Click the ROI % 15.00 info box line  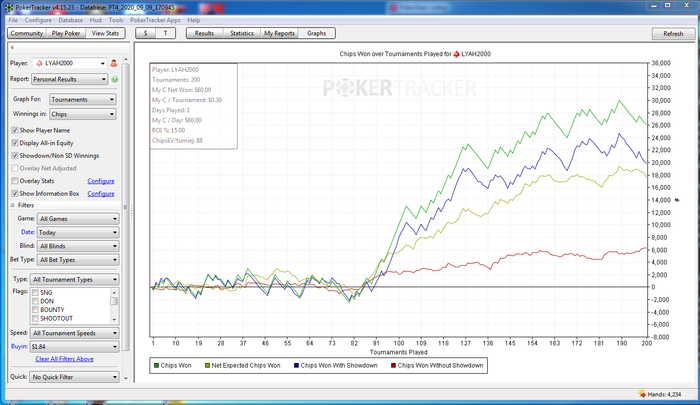(x=169, y=130)
